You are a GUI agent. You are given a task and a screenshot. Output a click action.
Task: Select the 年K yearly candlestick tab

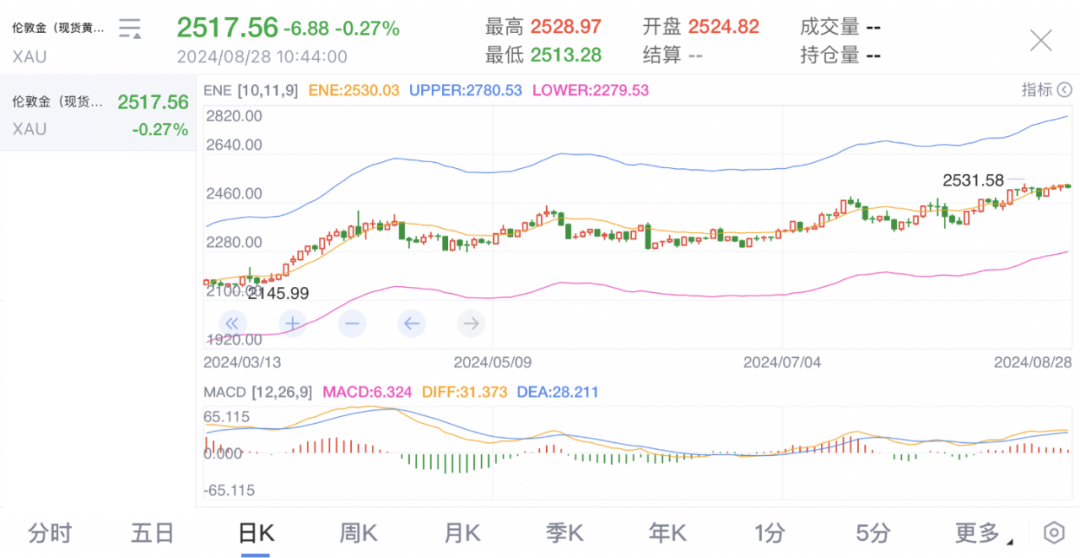point(669,532)
